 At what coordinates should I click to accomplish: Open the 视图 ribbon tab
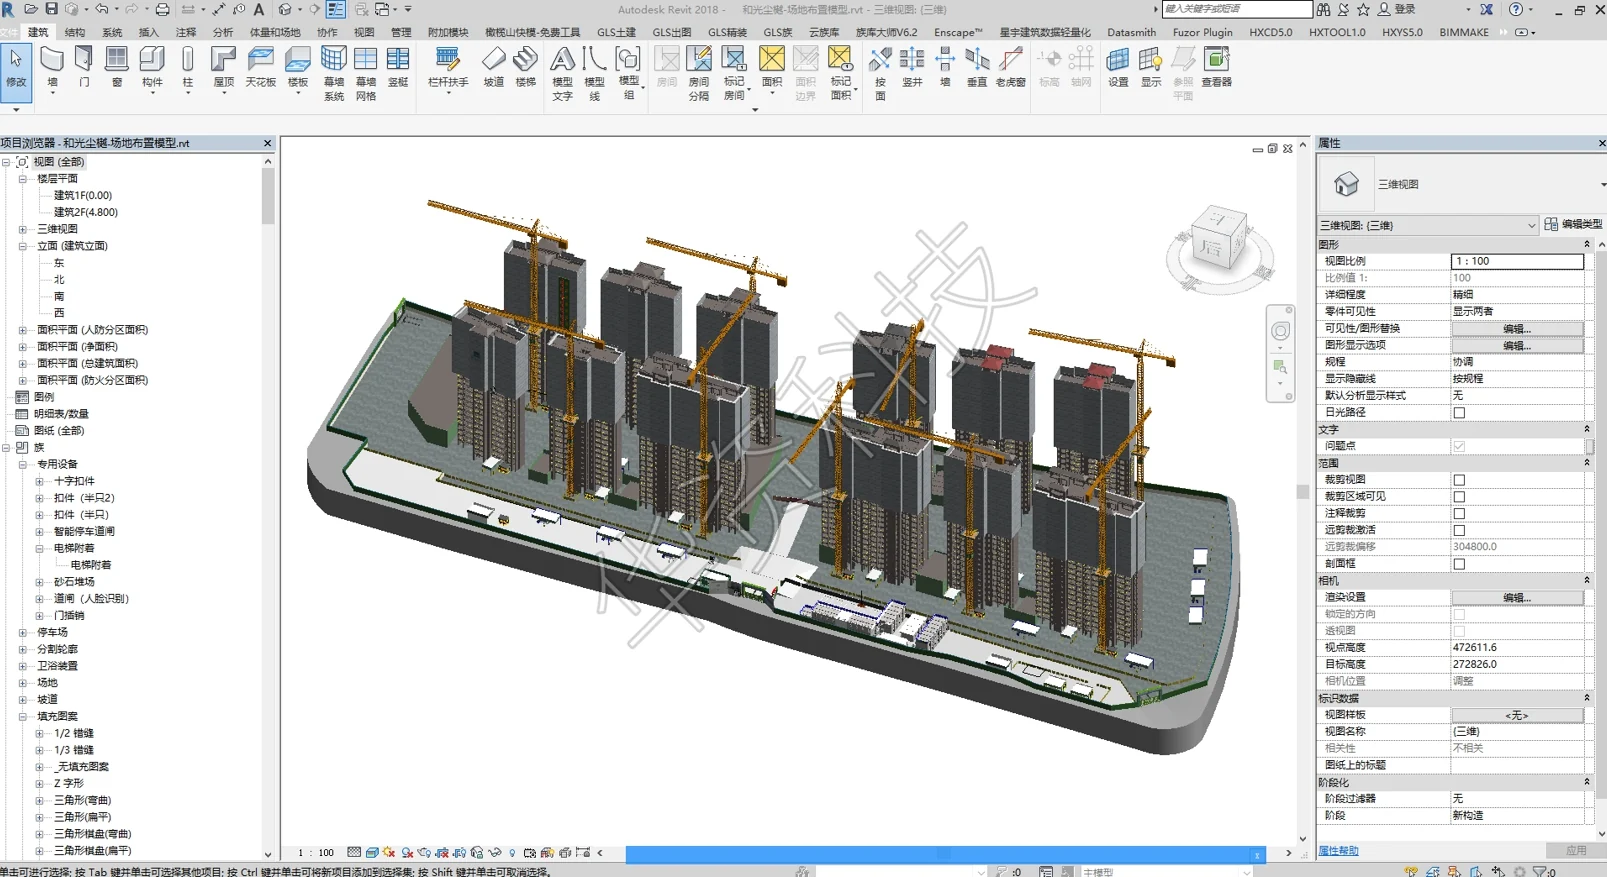click(x=364, y=32)
